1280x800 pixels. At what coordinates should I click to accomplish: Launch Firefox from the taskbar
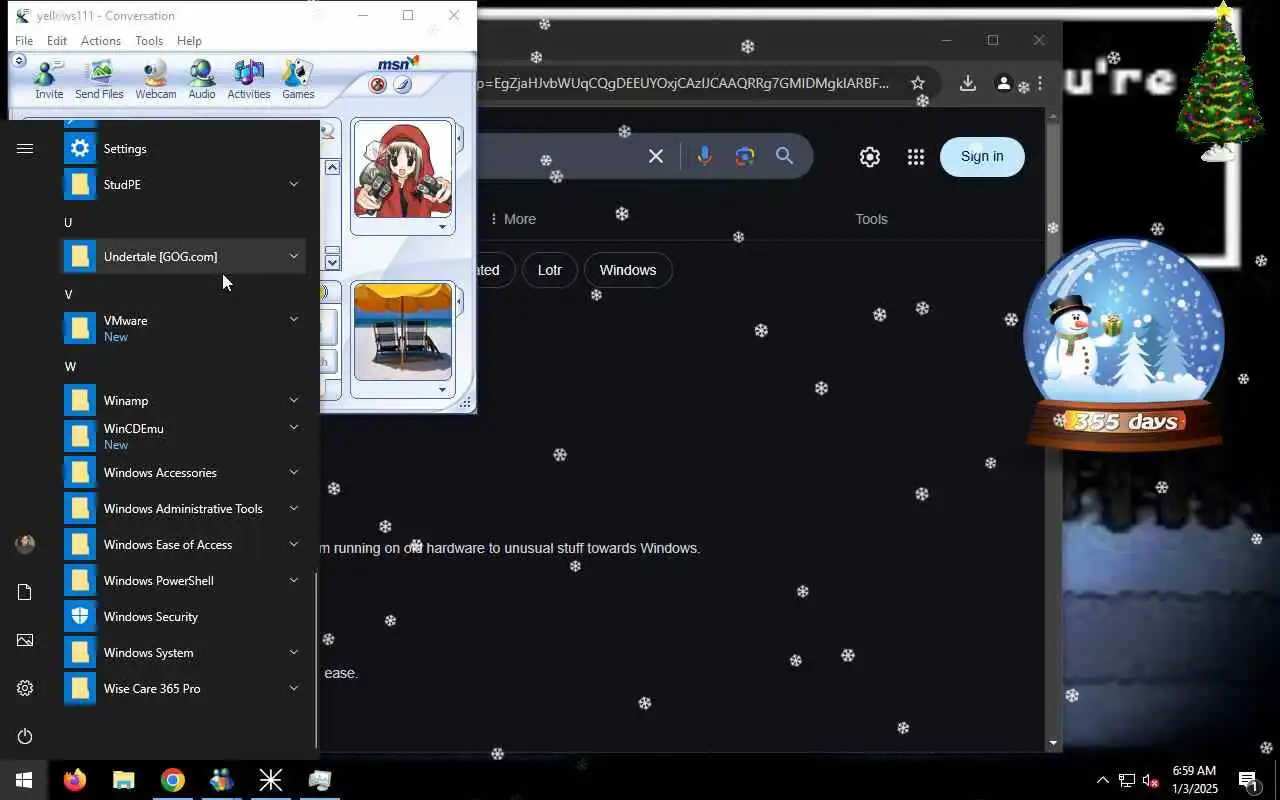[75, 780]
